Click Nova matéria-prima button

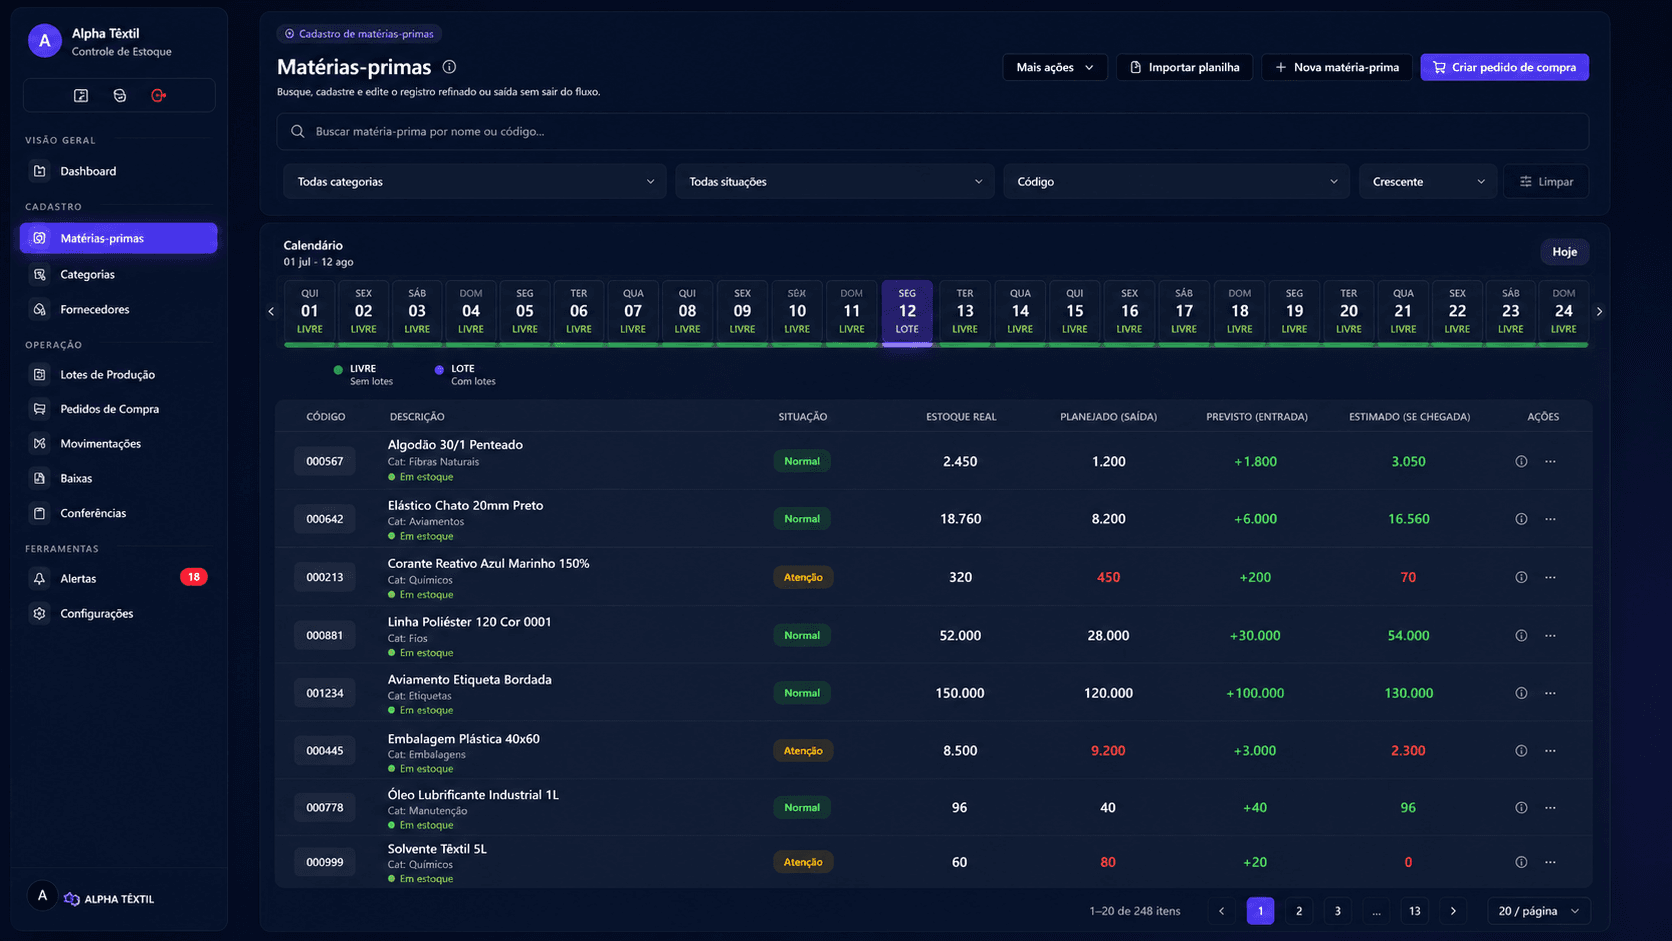1337,67
